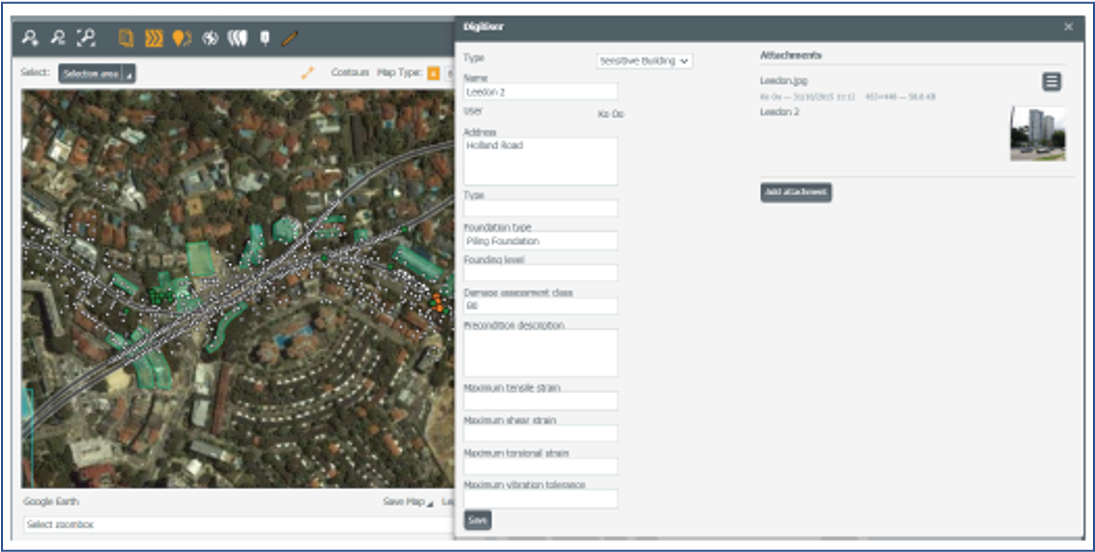Open the Leedon building photo thumbnail
Screen dimensions: 1095x552
(x=1038, y=134)
